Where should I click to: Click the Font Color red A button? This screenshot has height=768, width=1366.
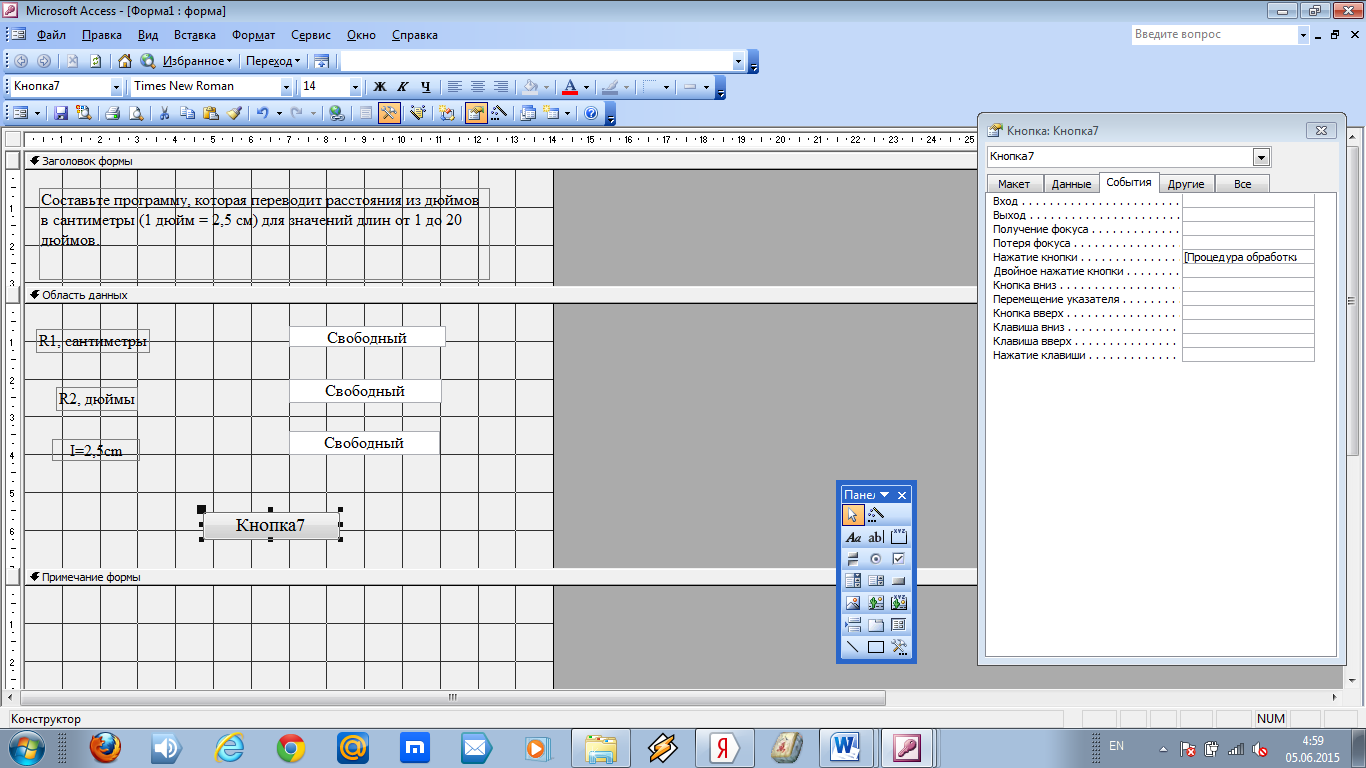point(570,87)
